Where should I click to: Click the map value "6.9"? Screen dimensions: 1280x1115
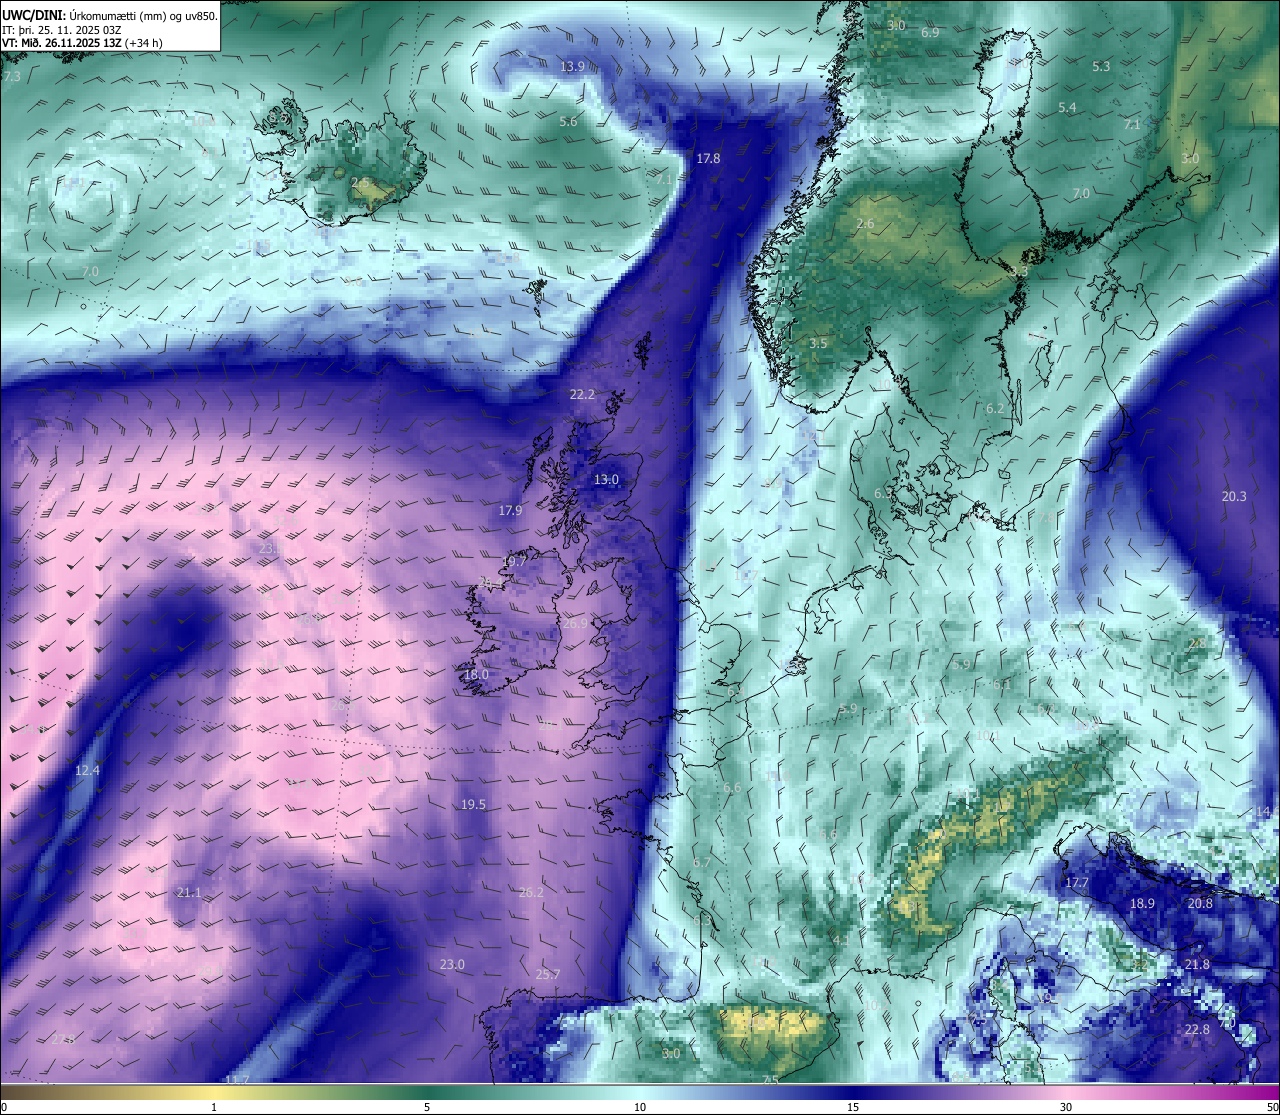(x=930, y=33)
